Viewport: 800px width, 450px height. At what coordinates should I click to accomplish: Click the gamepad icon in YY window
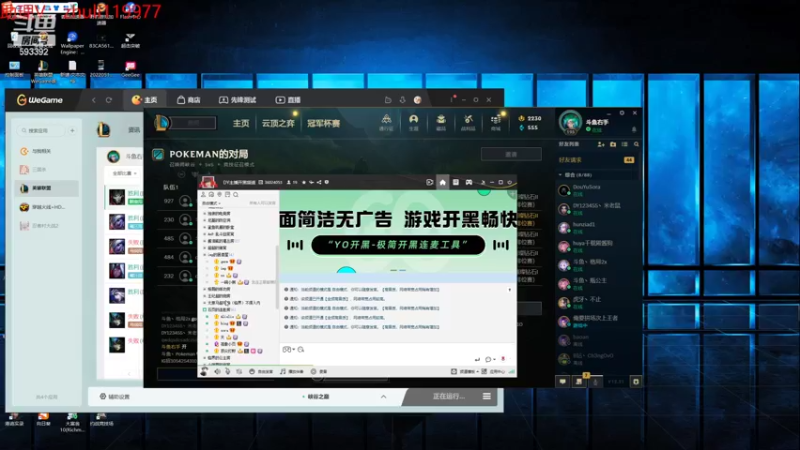[469, 182]
